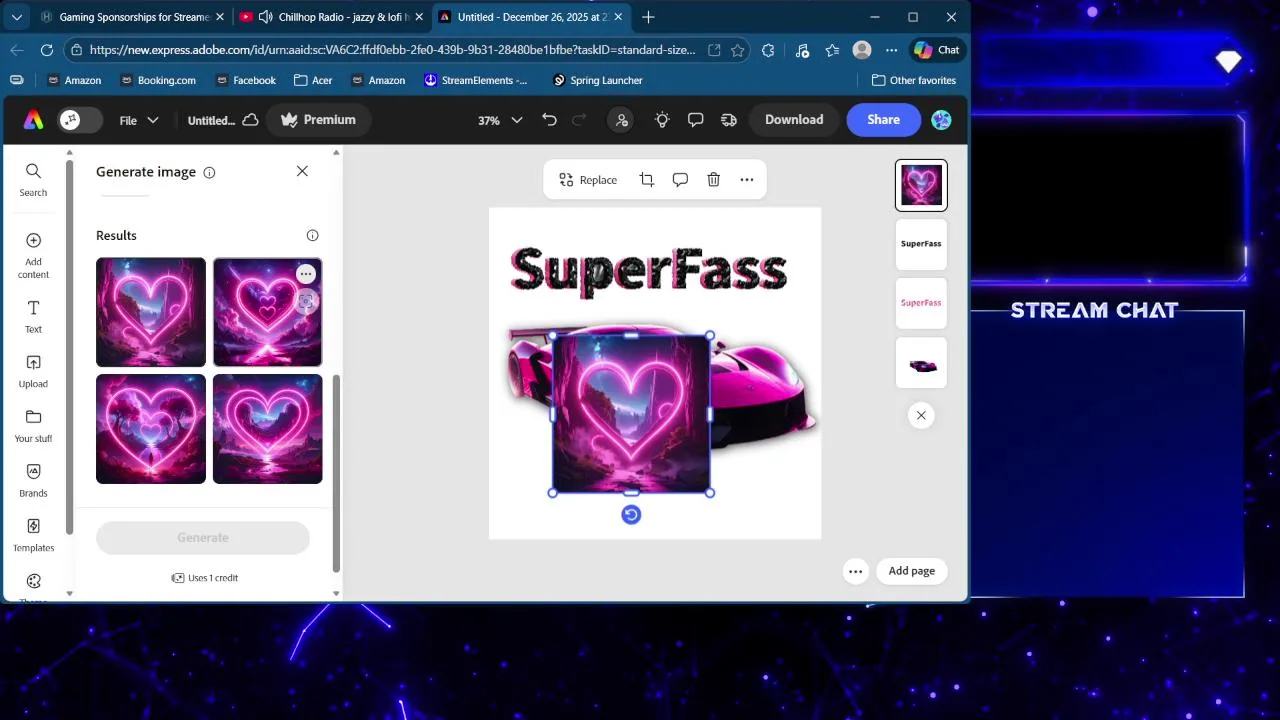Select the Text tool in the sidebar
The image size is (1280, 720).
point(33,316)
